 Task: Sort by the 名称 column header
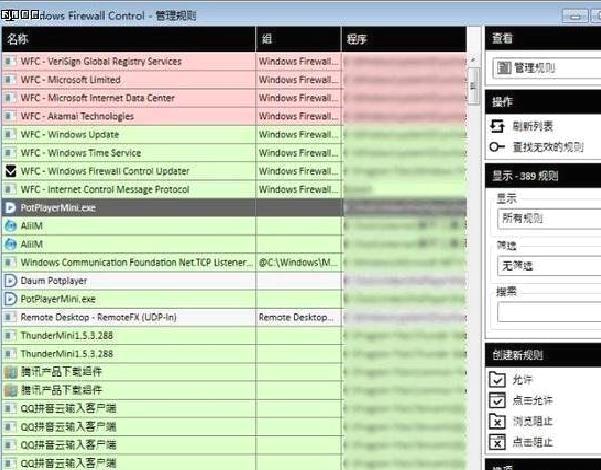(128, 39)
